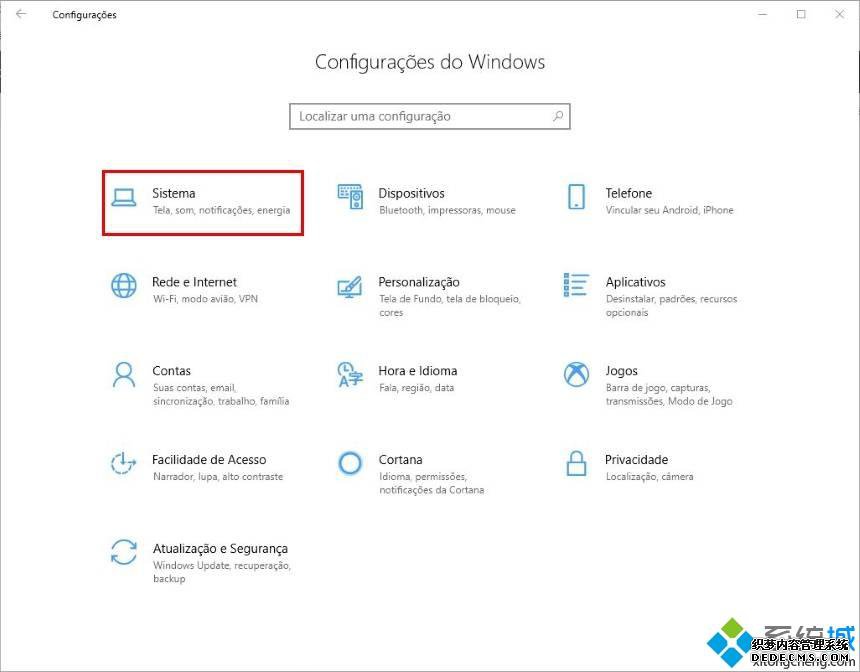This screenshot has width=860, height=672.
Task: Maximize the Configurações window
Action: [801, 14]
